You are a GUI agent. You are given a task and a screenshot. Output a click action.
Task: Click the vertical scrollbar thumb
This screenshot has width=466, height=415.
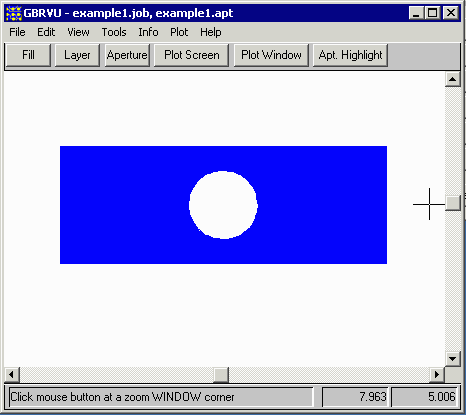(453, 203)
